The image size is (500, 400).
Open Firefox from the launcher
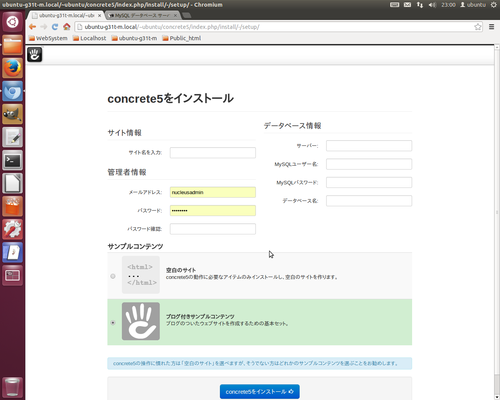tap(13, 68)
